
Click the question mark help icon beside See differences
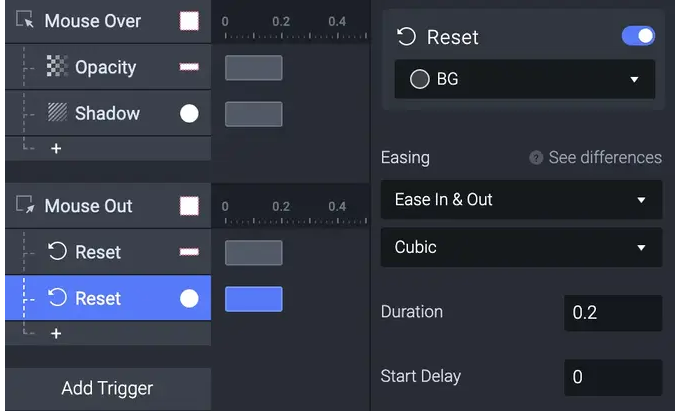[536, 158]
